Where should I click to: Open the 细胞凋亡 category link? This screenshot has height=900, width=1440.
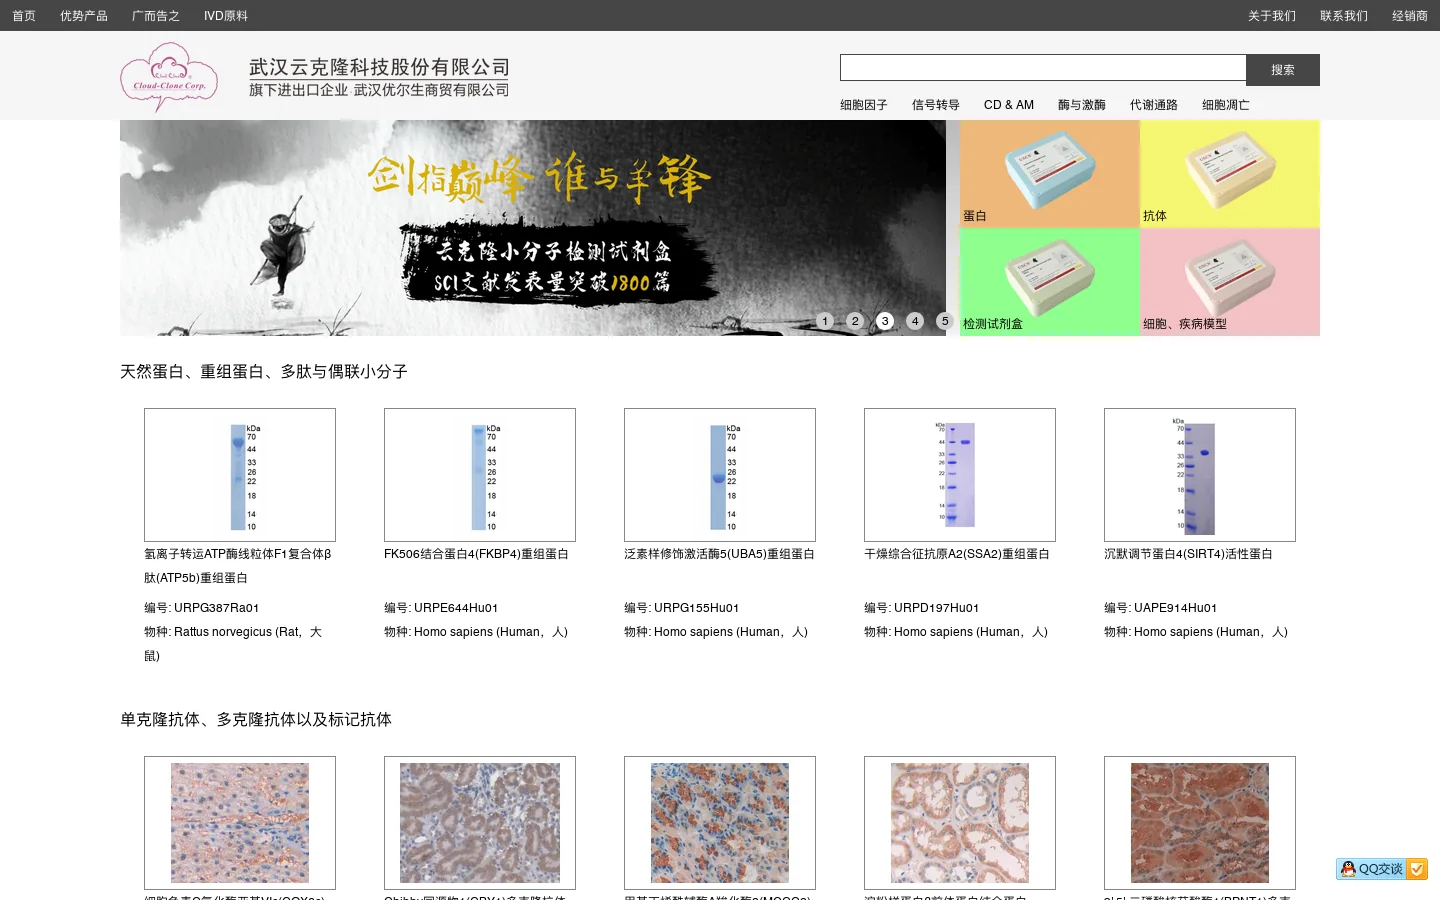[1226, 105]
